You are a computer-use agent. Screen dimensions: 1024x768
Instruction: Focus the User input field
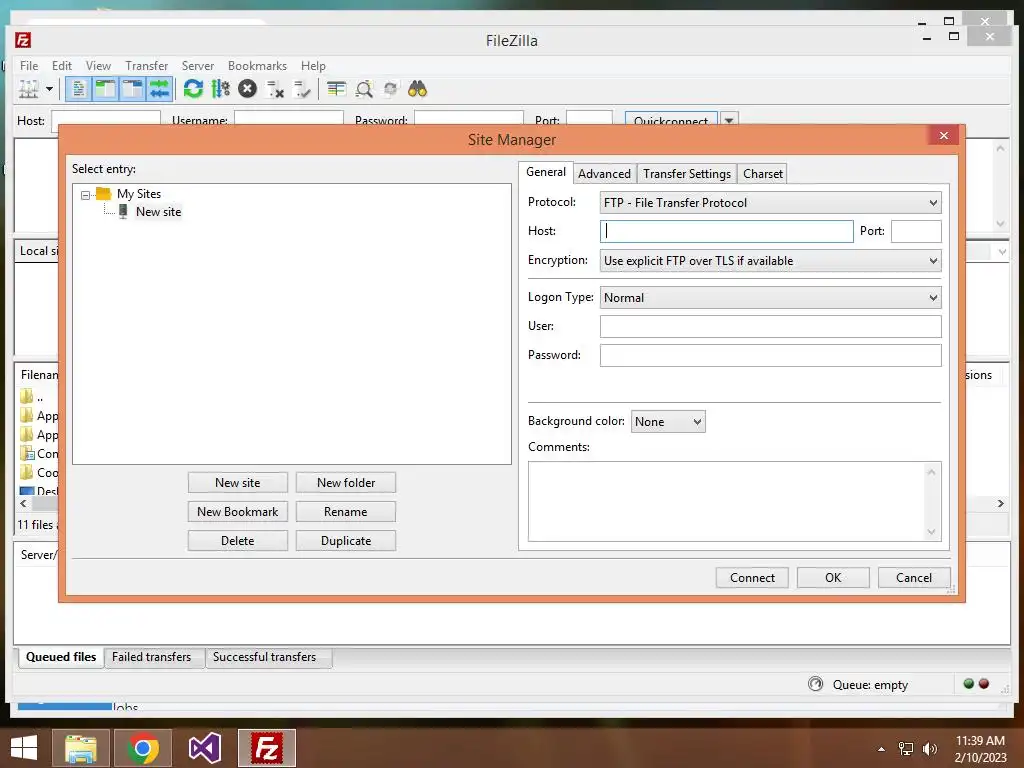pos(771,327)
